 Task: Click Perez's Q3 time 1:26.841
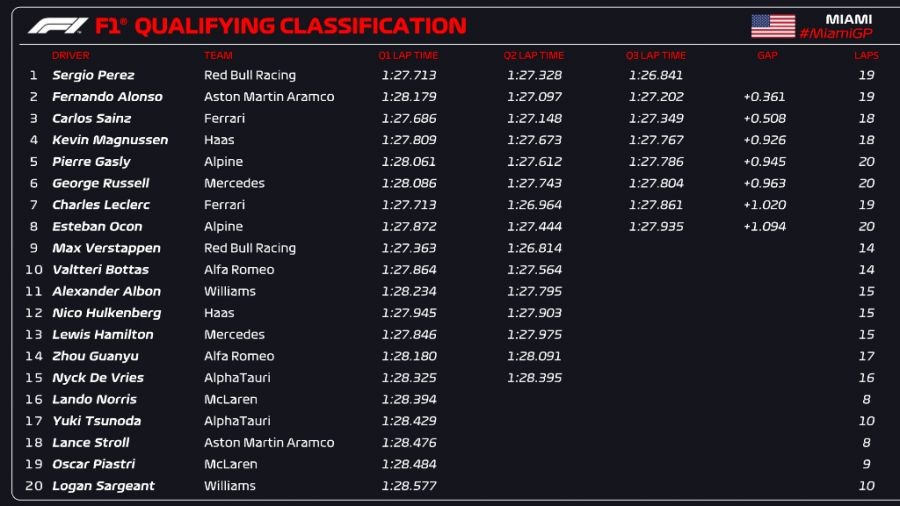pos(656,75)
